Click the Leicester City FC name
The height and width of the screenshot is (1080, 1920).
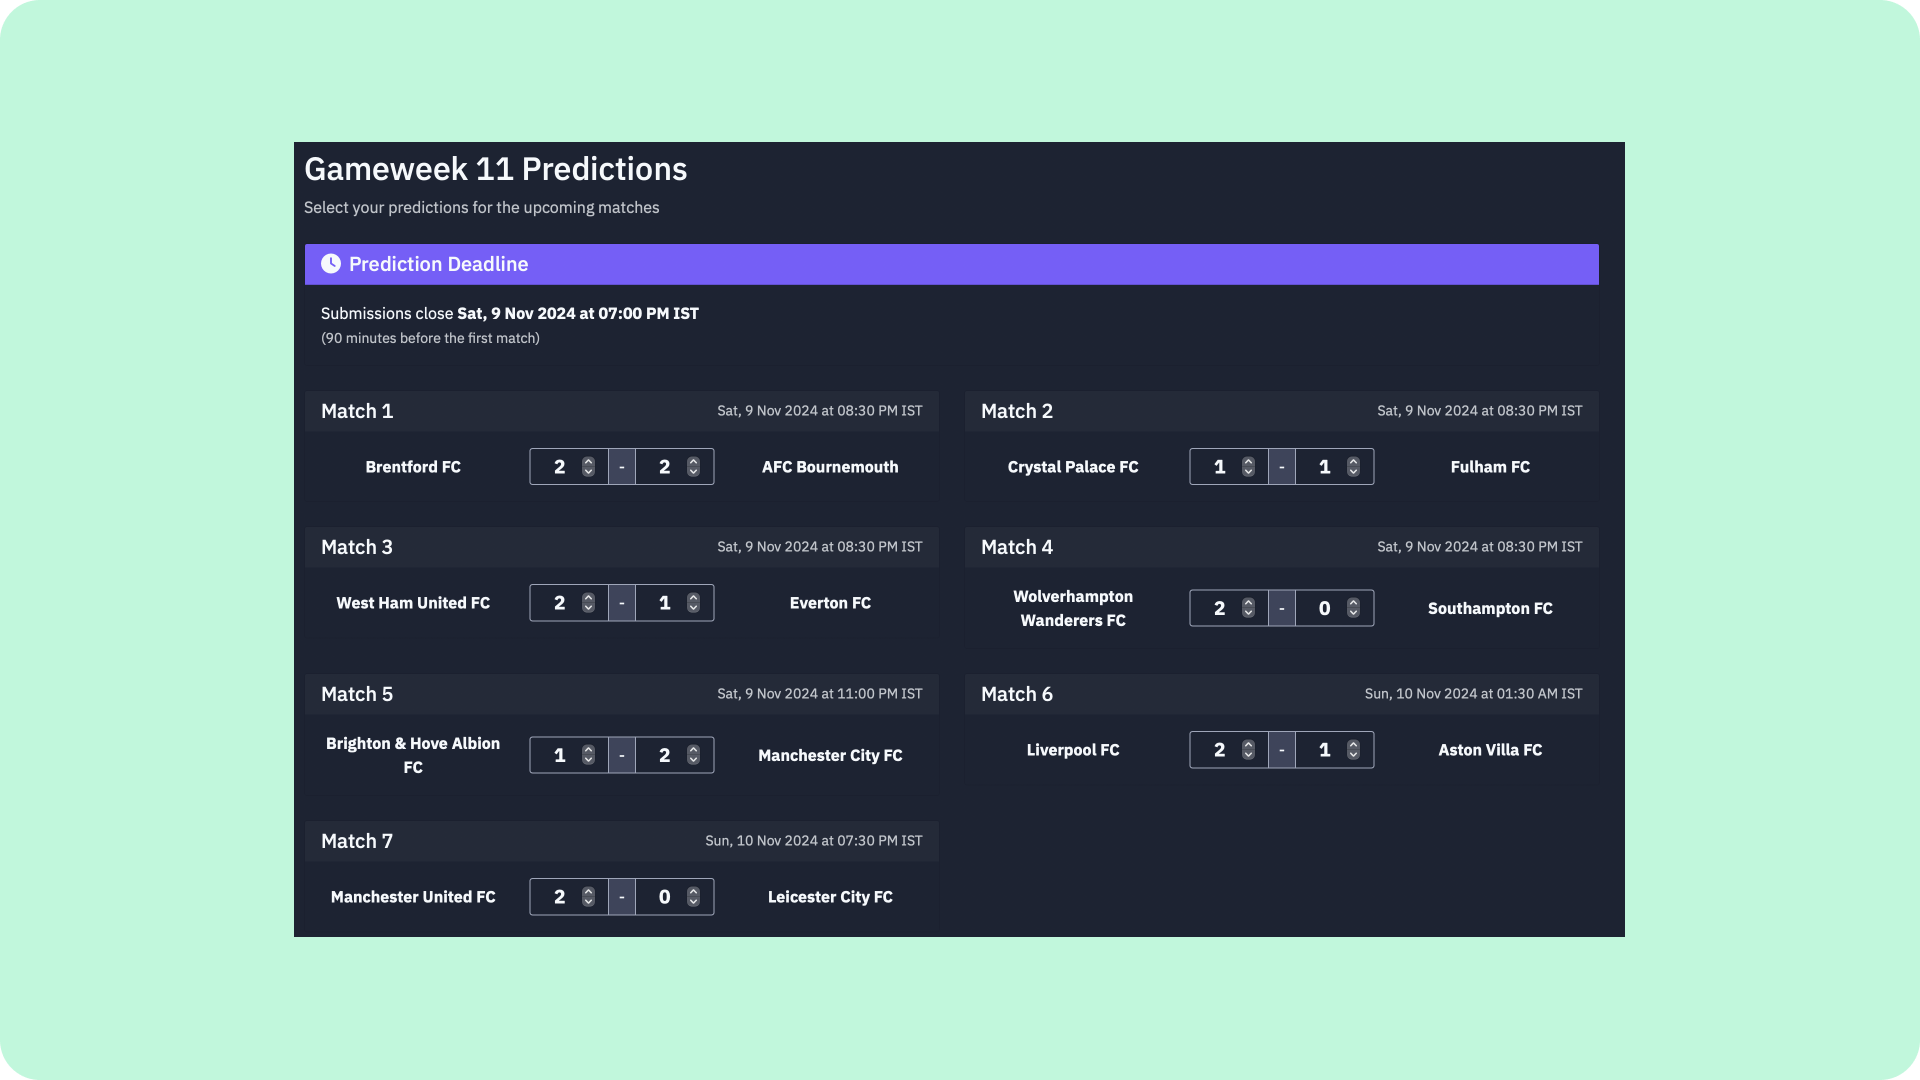(x=830, y=897)
